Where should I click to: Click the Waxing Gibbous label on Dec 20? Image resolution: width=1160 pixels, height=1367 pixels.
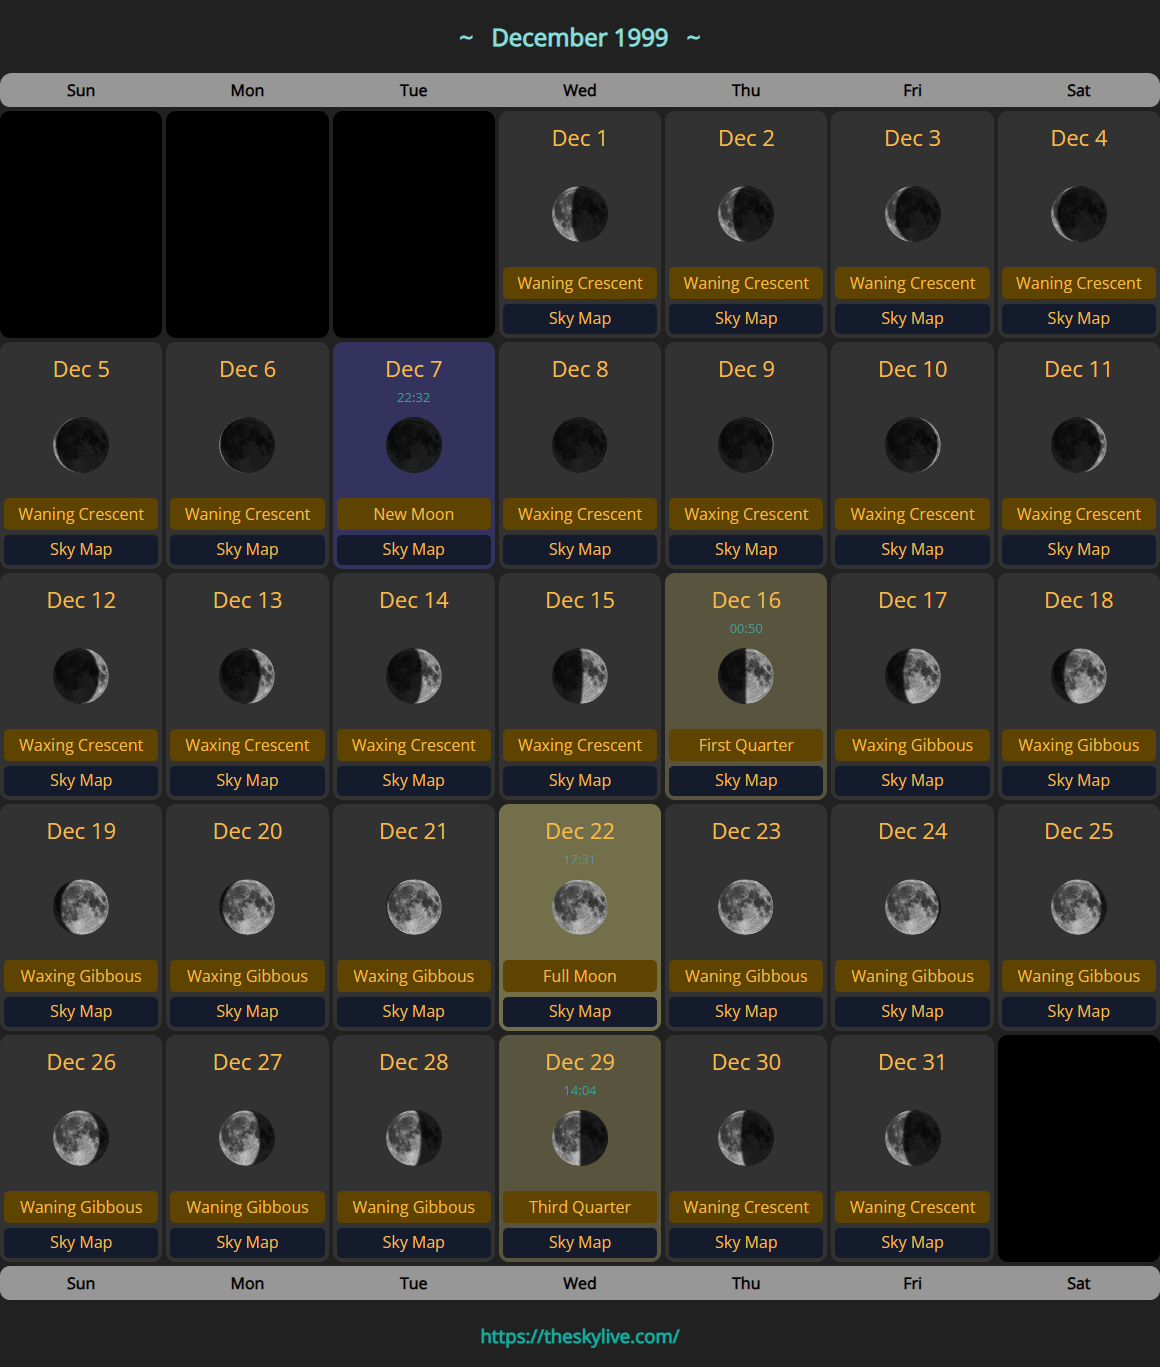247,976
